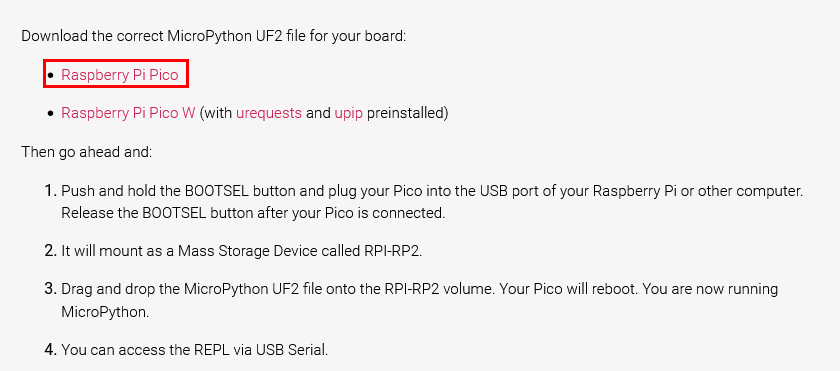The width and height of the screenshot is (840, 371).
Task: Click the step number 3 marker
Action: click(x=50, y=290)
